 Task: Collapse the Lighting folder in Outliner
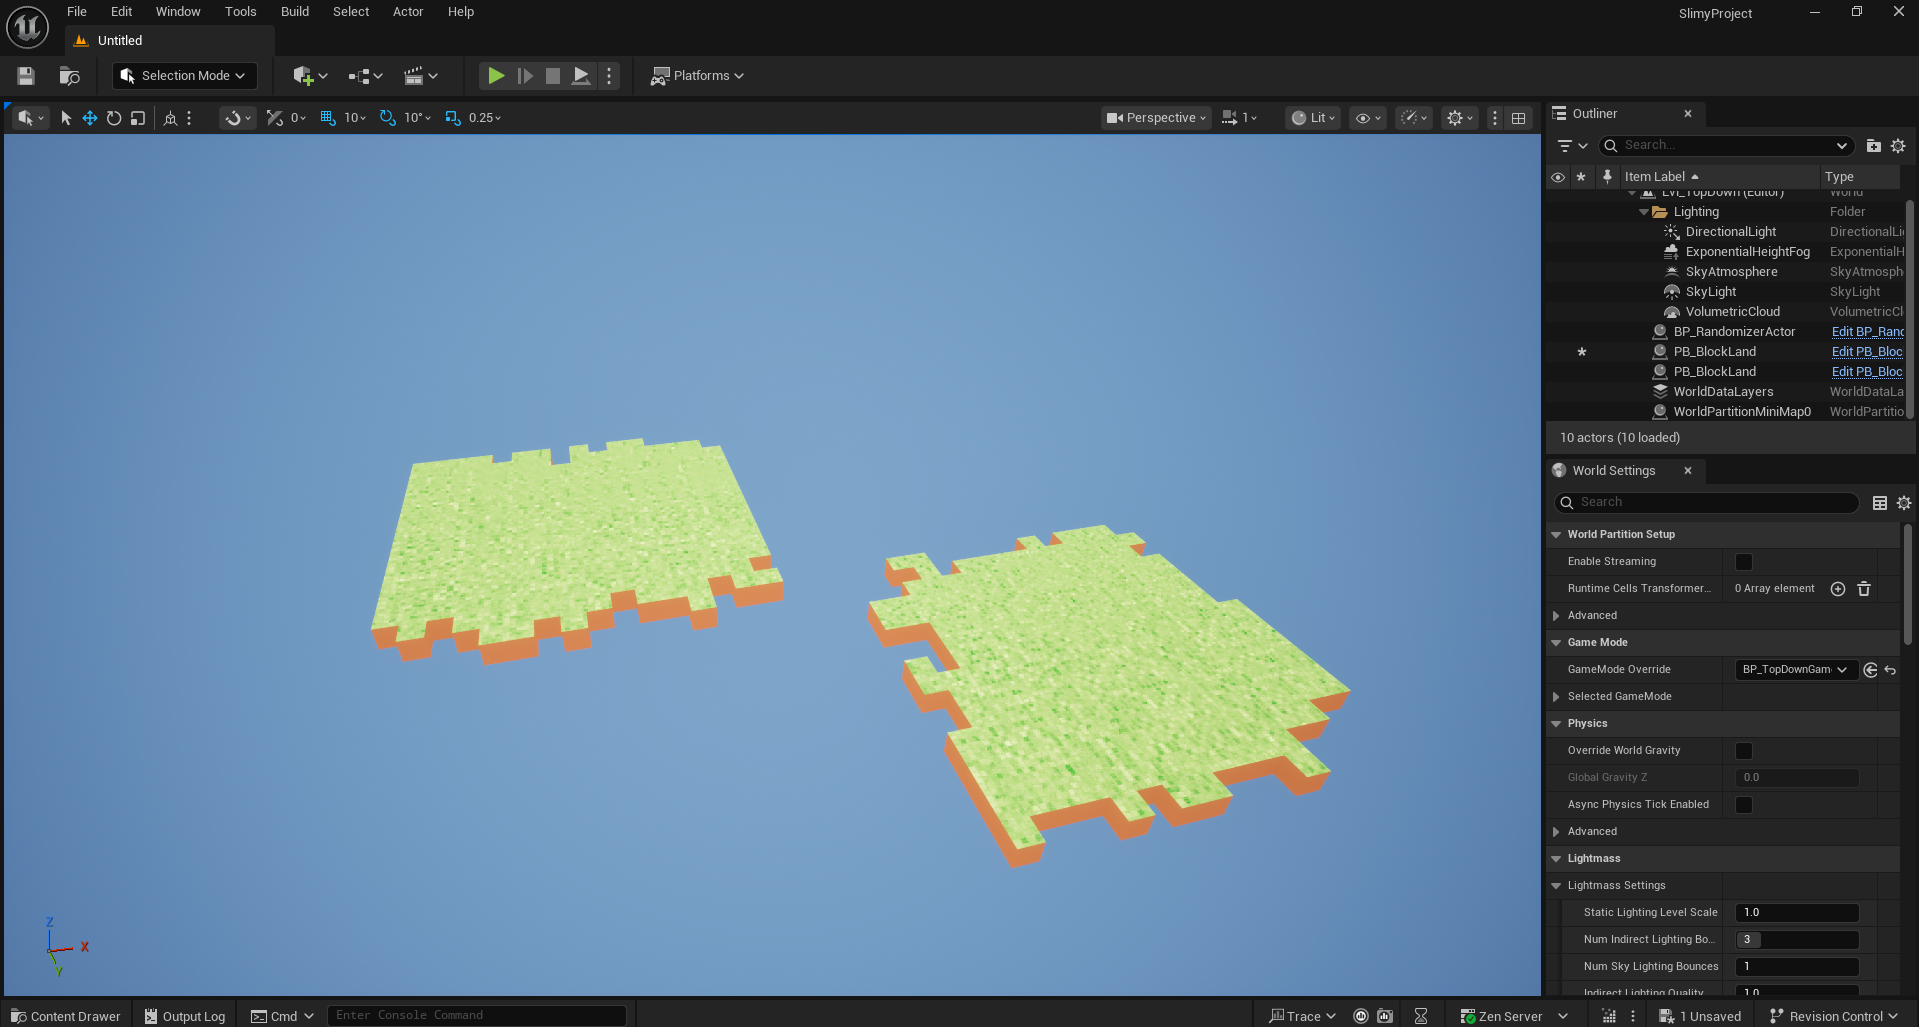1644,212
